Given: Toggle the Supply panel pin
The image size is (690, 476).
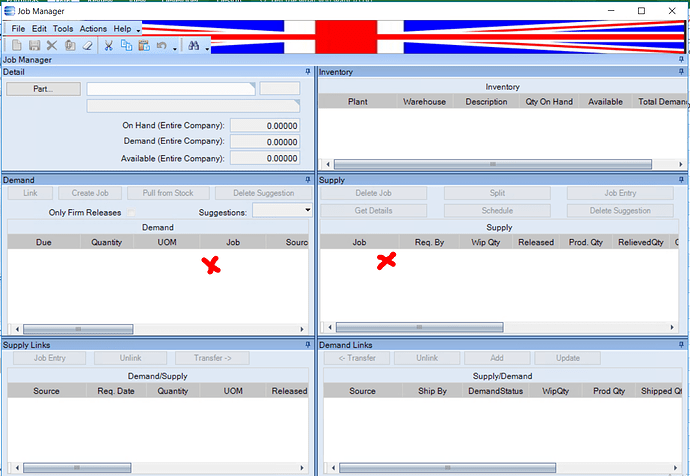Looking at the screenshot, I should click(681, 180).
